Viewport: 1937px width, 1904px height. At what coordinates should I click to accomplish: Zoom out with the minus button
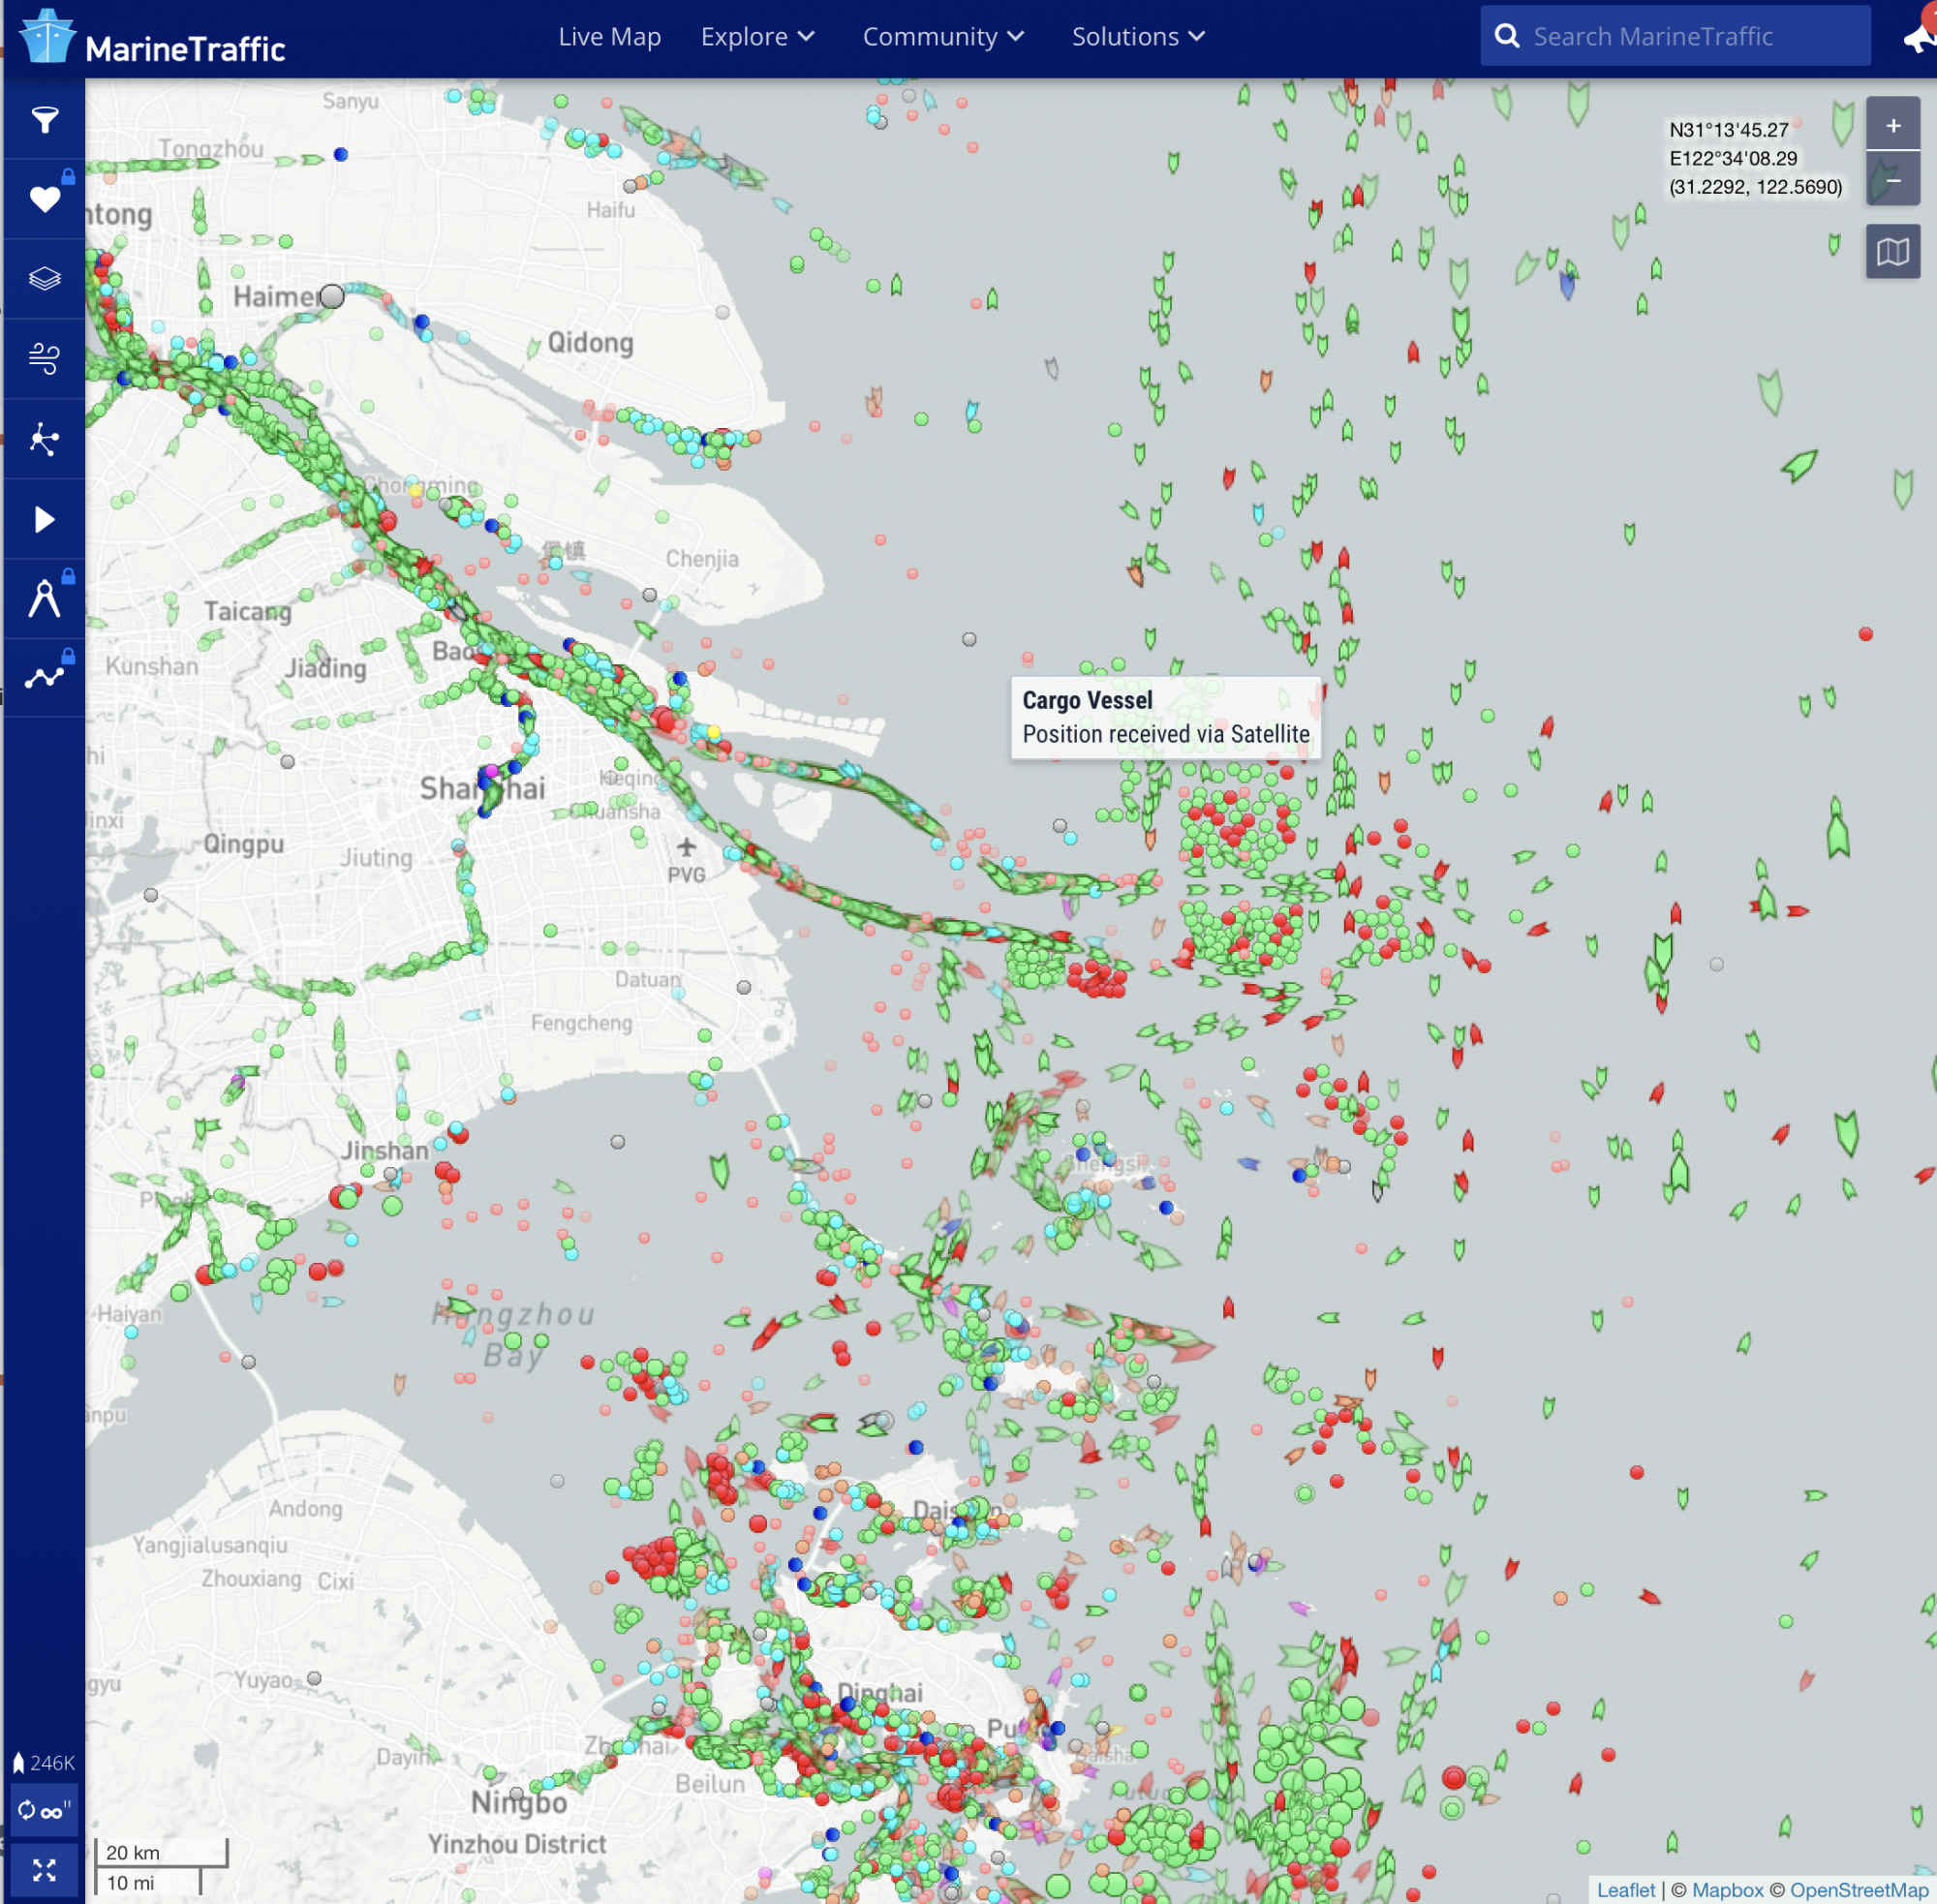1892,179
